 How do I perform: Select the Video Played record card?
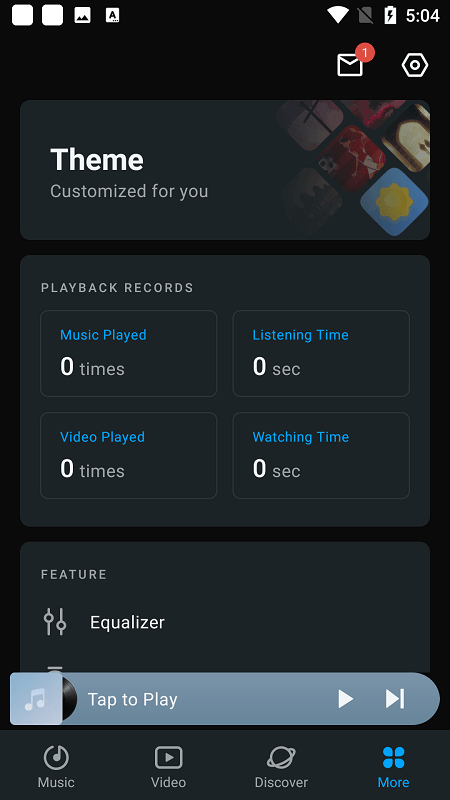tap(129, 455)
